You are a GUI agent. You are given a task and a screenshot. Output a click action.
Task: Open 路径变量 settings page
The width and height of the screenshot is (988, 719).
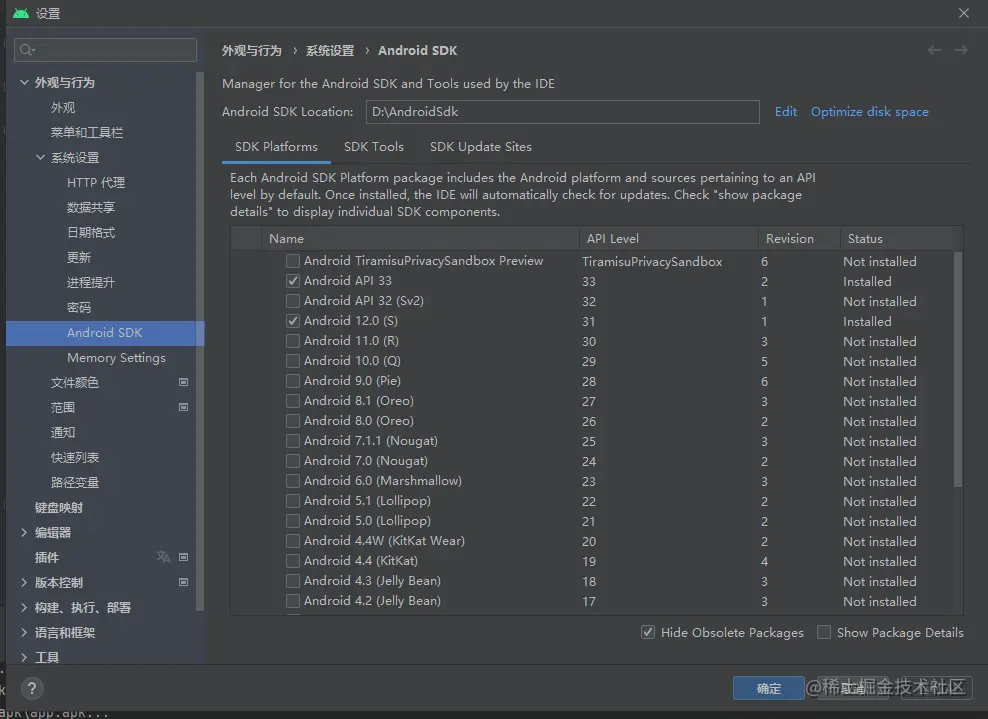coord(75,483)
